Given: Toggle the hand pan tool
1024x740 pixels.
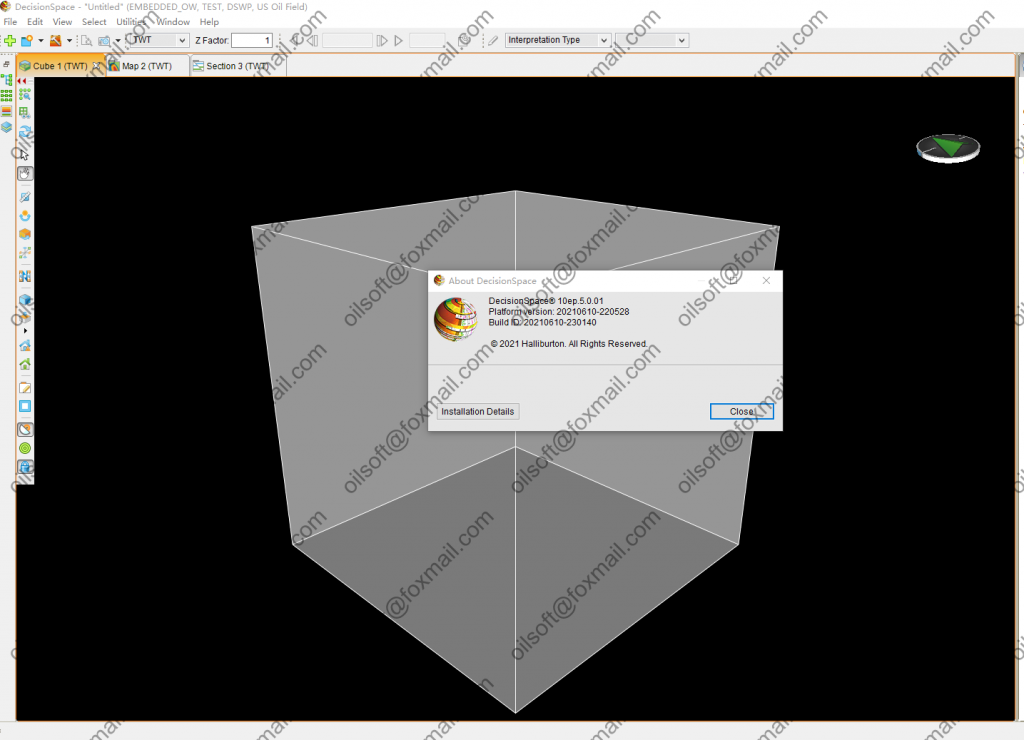Looking at the screenshot, I should tap(25, 174).
